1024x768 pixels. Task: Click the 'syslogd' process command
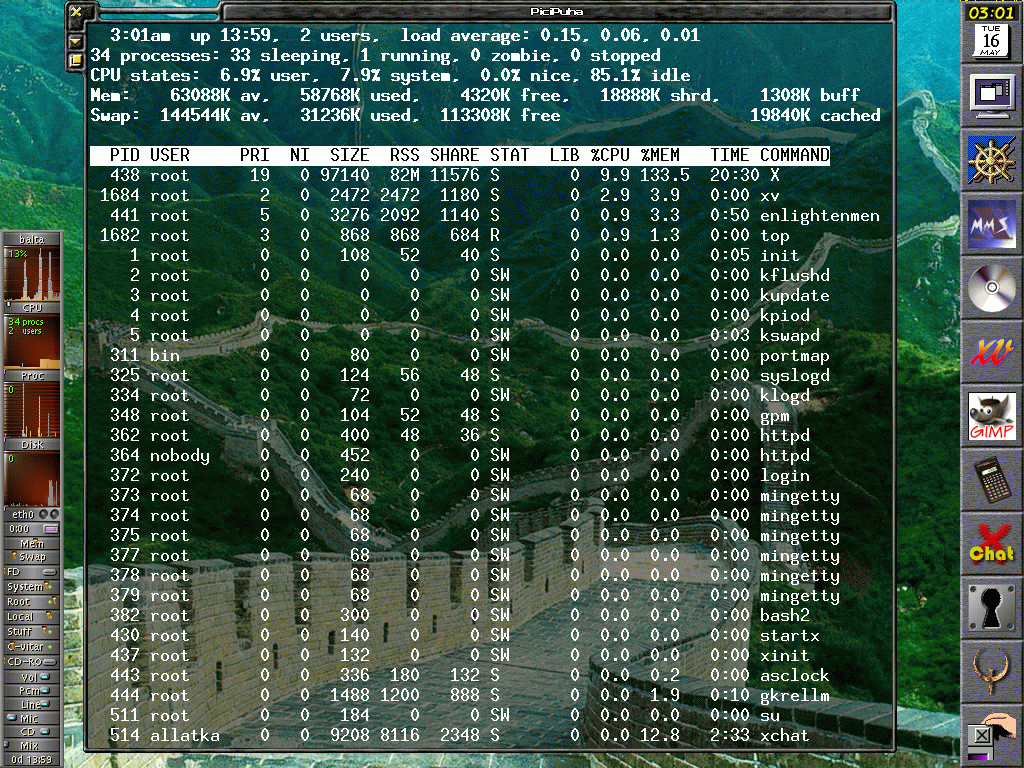click(795, 376)
